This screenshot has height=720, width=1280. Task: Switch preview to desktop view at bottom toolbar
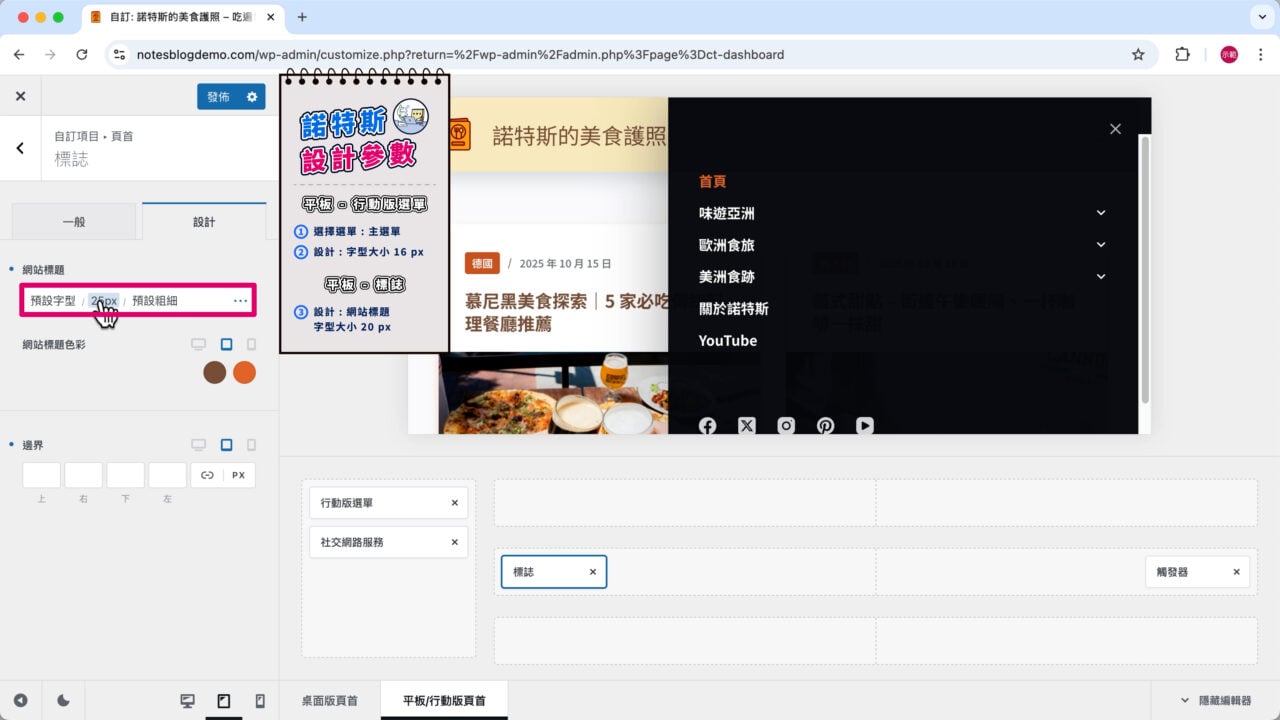[187, 700]
